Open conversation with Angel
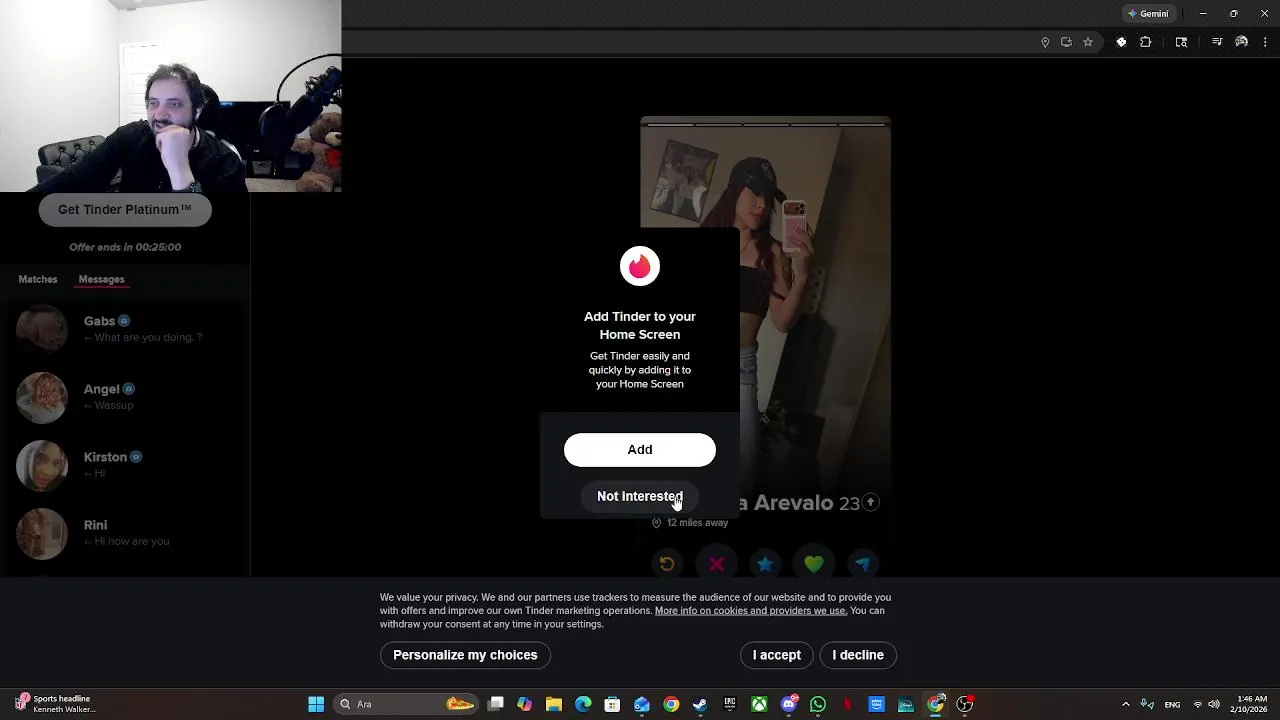Viewport: 1280px width, 720px height. (x=125, y=397)
